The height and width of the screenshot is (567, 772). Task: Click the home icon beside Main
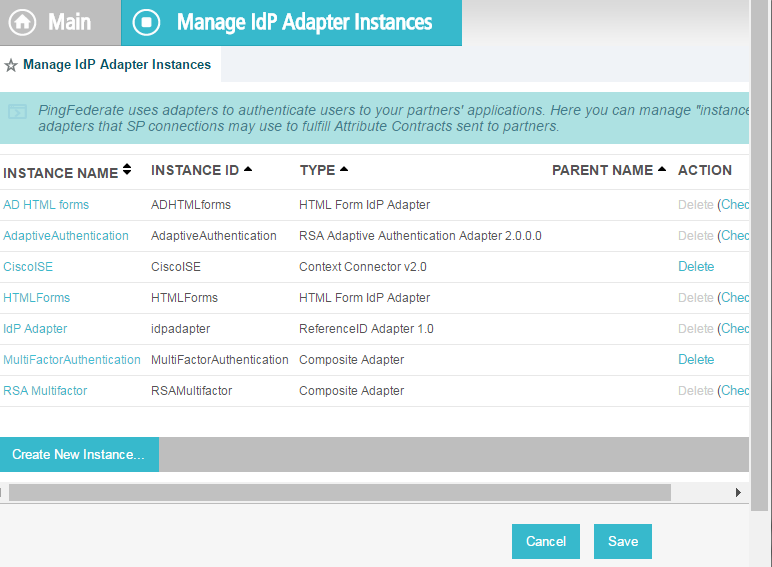coord(23,22)
